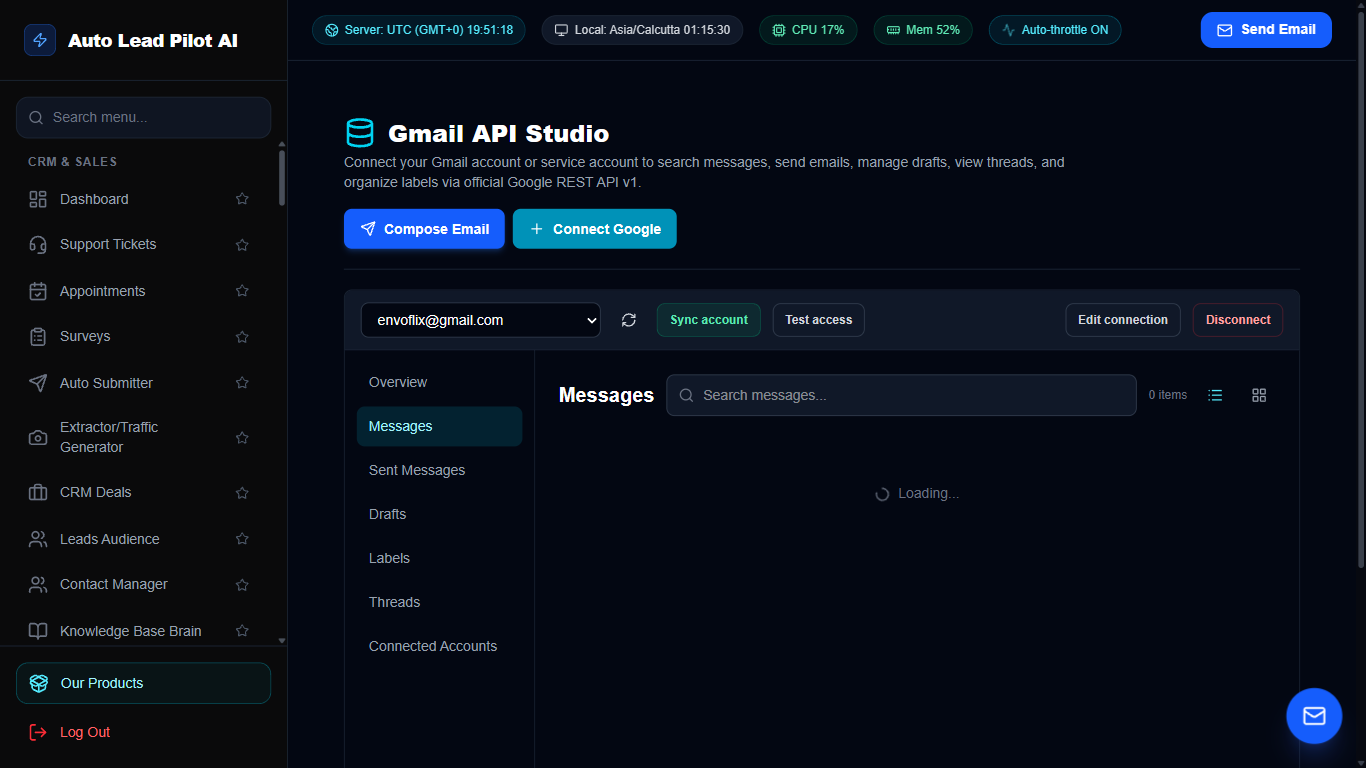Click the monitor icon in Local time badge
This screenshot has height=768, width=1366.
[562, 30]
